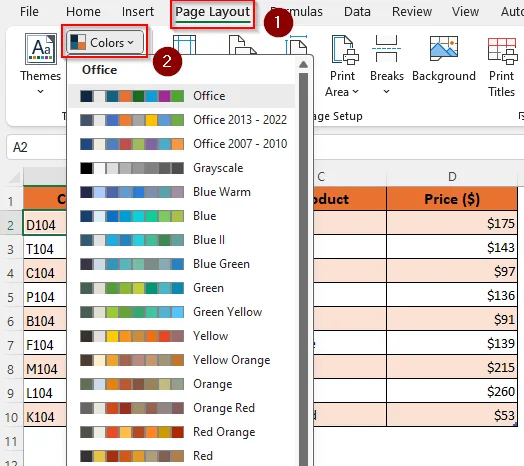The width and height of the screenshot is (524, 466).
Task: Click the $143 price cell
Action: 452,247
